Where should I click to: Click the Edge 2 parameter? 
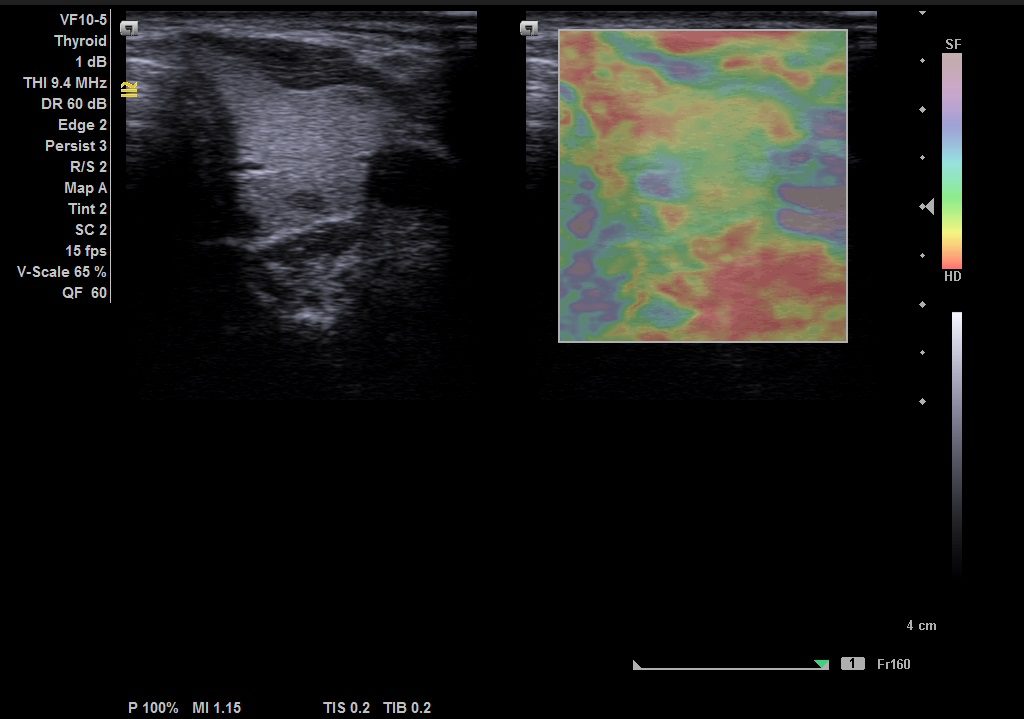coord(82,125)
